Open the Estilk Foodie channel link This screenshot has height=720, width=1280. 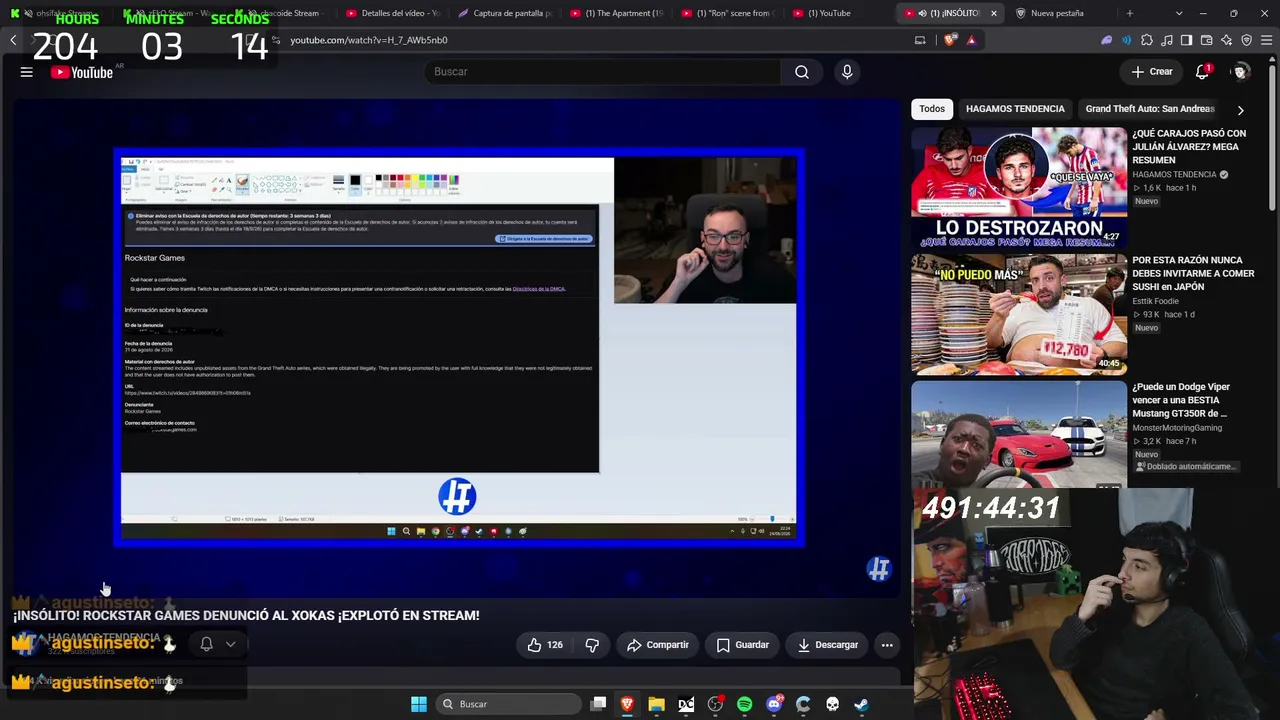tap(1155, 301)
